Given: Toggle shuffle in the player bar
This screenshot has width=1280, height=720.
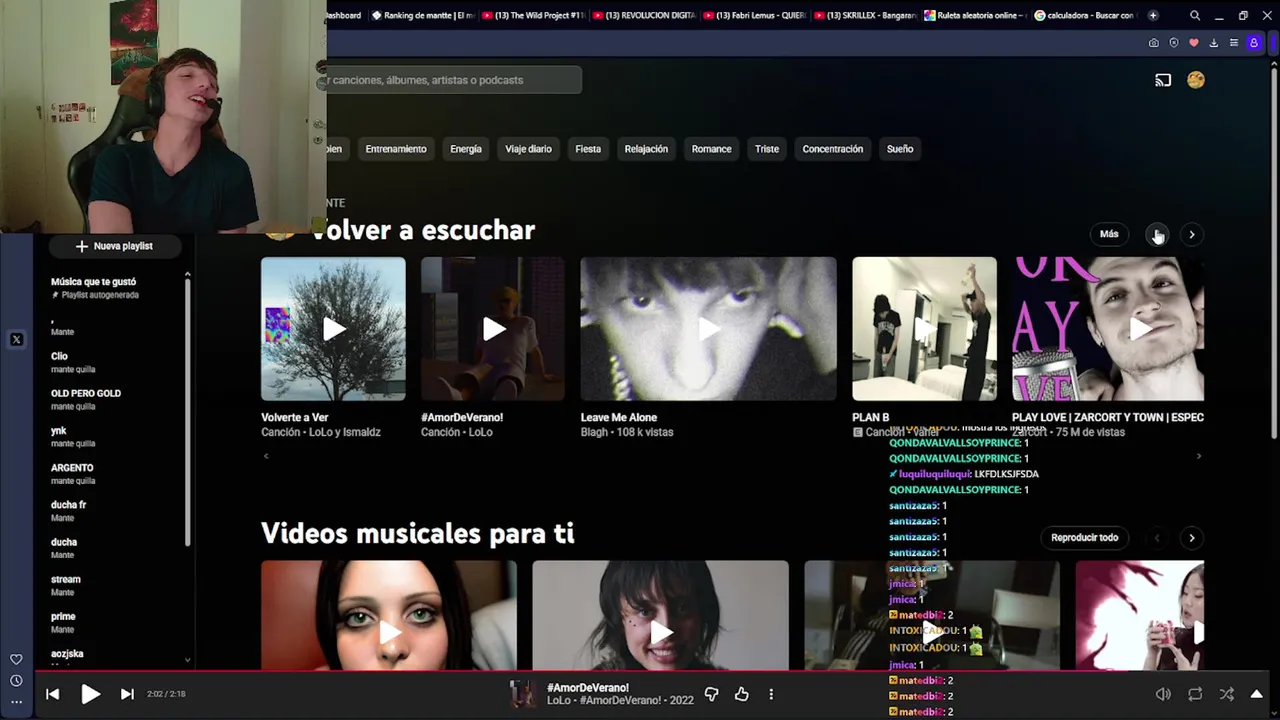Looking at the screenshot, I should point(1227,694).
